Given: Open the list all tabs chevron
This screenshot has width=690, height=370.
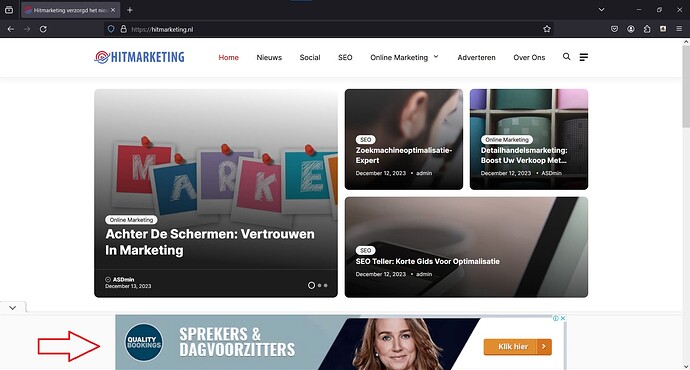Looking at the screenshot, I should (x=602, y=10).
